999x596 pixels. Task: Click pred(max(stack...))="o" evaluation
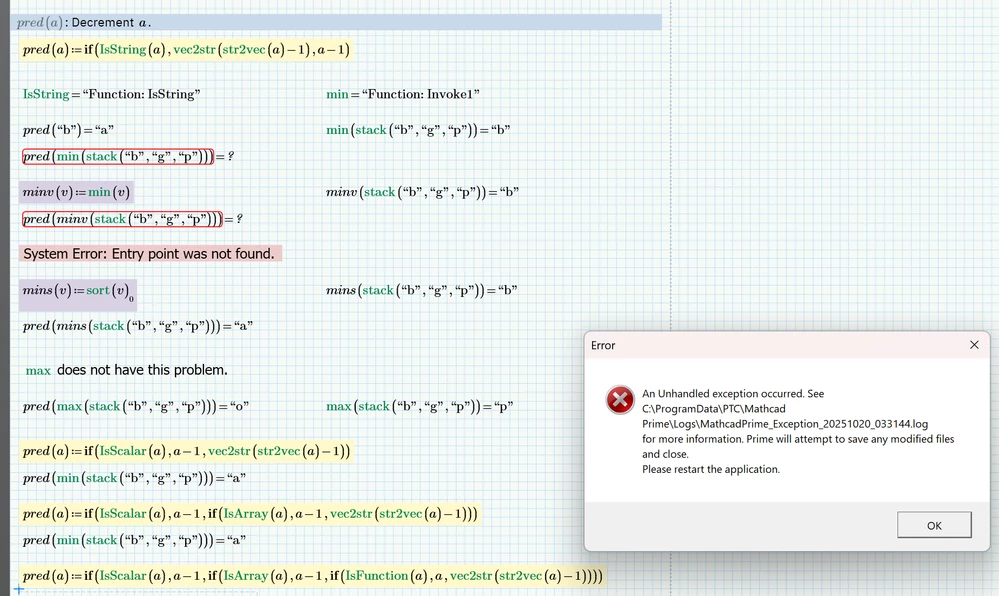(x=136, y=406)
